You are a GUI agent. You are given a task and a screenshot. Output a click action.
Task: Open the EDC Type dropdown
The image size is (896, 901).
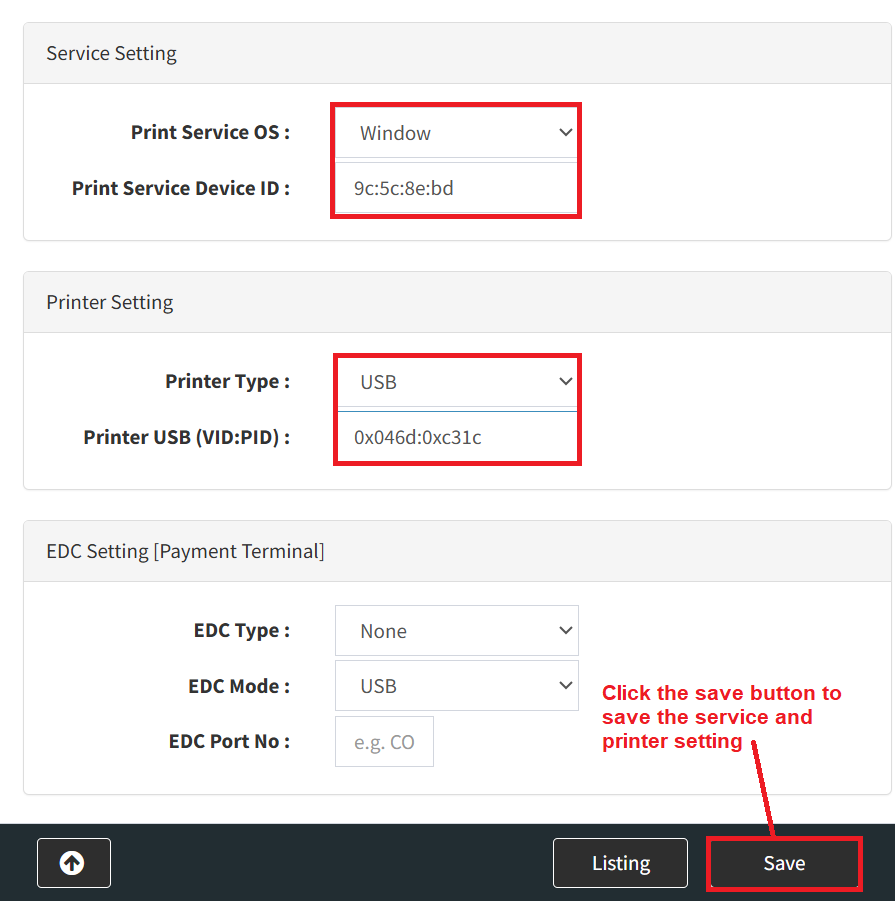456,631
